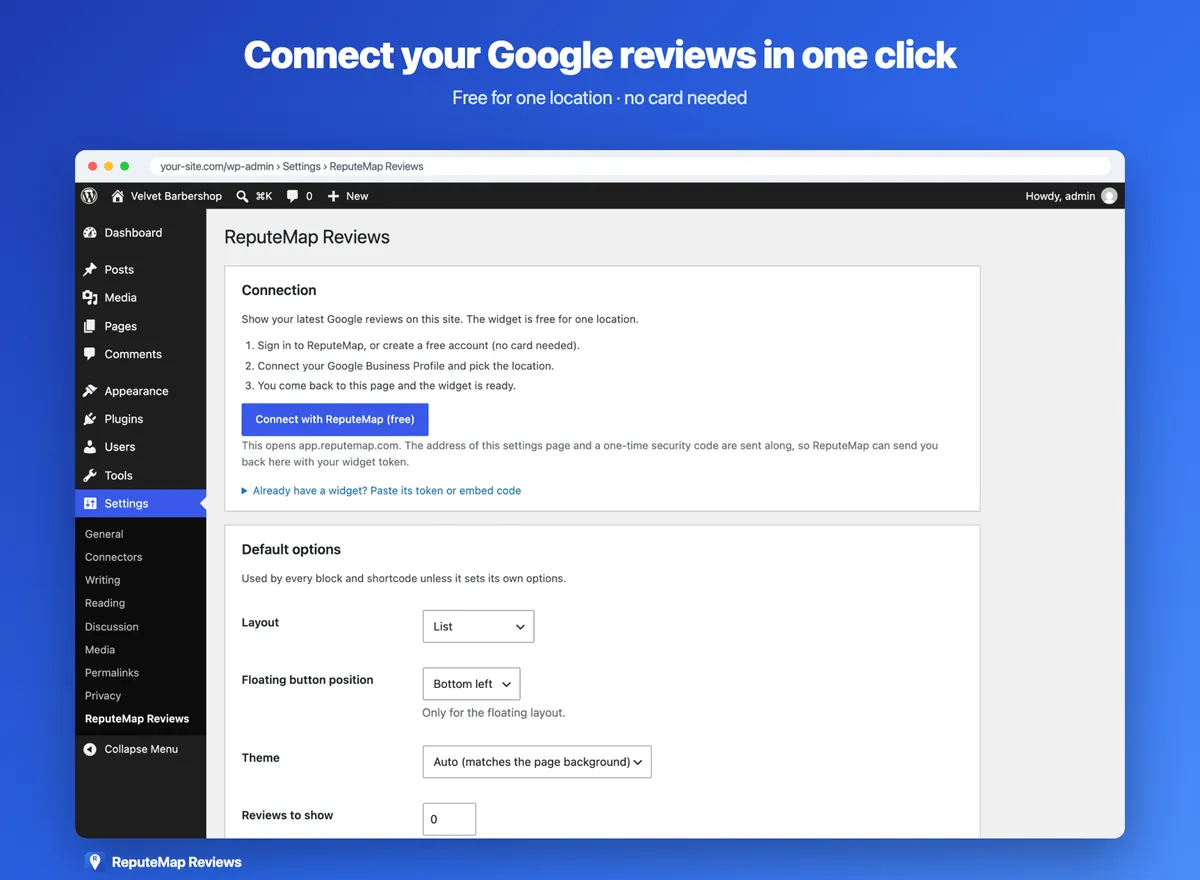1200x880 pixels.
Task: Click the search magnifier icon in admin bar
Action: (x=242, y=196)
